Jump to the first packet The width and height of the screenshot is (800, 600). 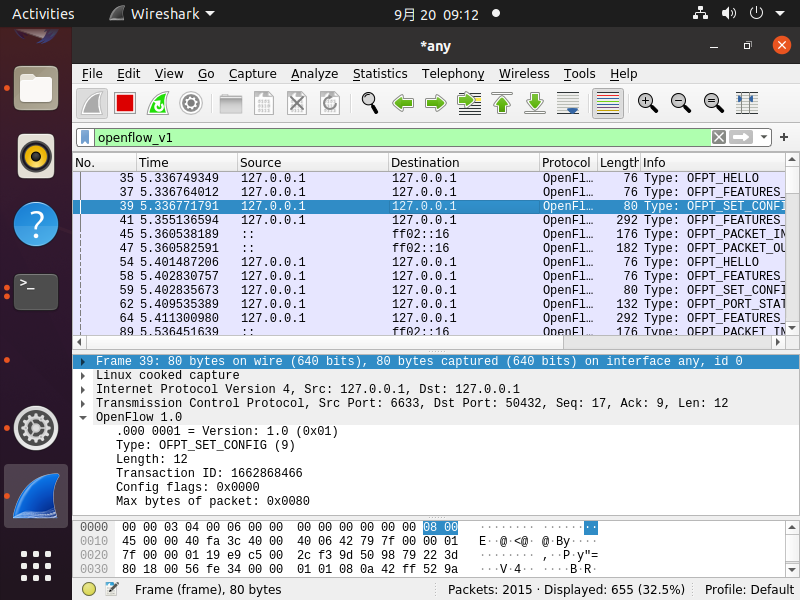tap(502, 104)
